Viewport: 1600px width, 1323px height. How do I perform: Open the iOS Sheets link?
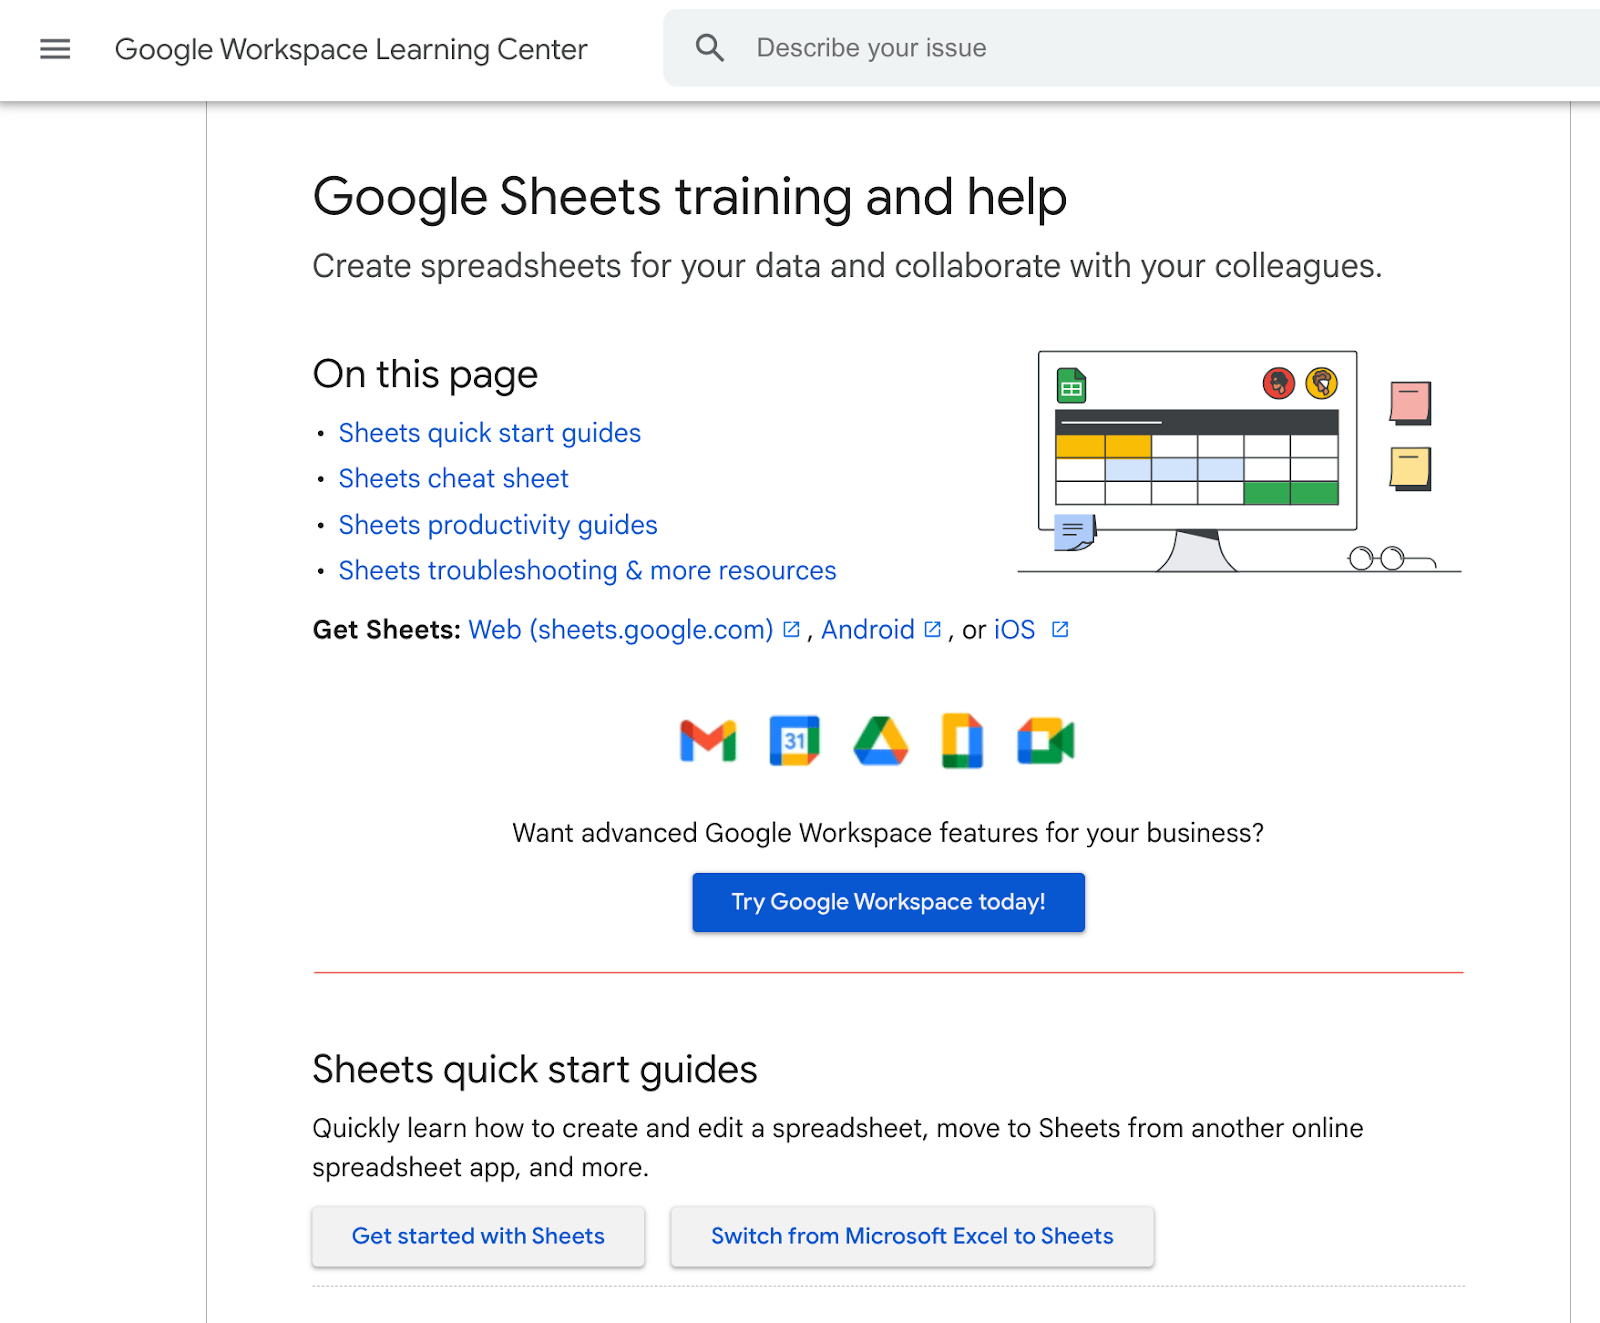[x=1014, y=630]
